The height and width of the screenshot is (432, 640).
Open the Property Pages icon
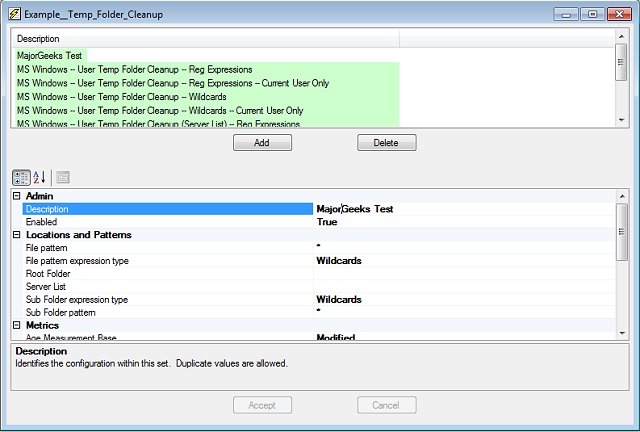coord(63,178)
